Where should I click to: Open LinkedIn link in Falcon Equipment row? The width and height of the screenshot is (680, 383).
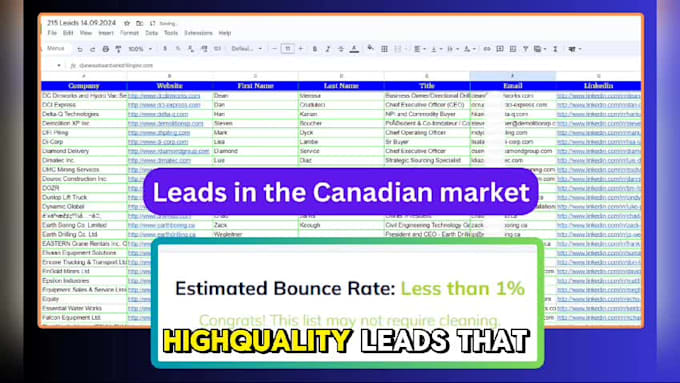click(x=599, y=318)
